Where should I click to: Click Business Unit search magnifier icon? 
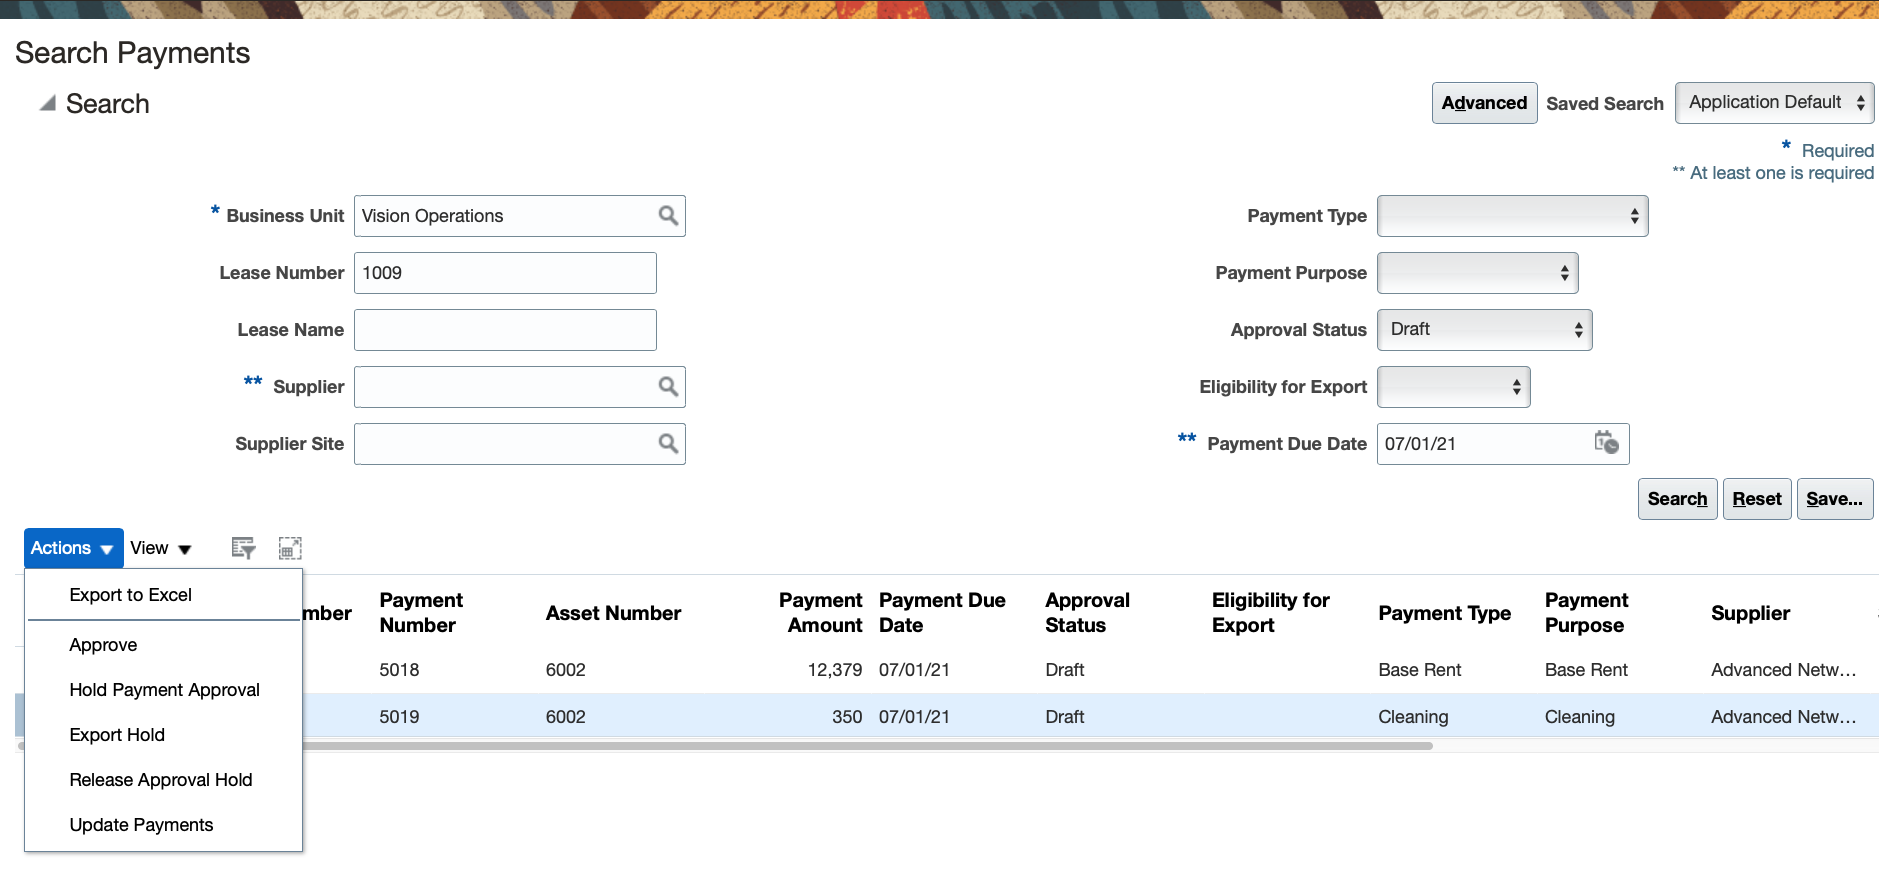[668, 216]
